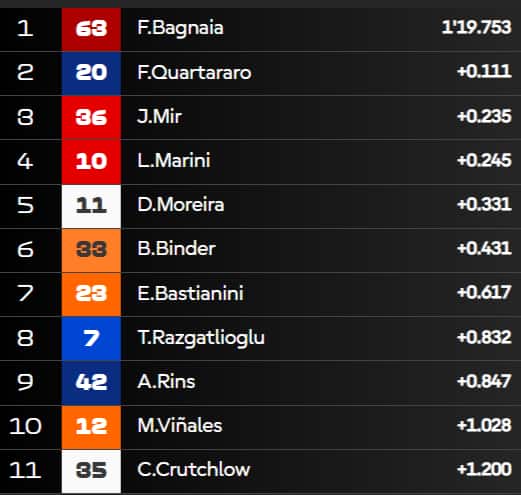The image size is (521, 495).
Task: Click the orange 12 badge for Viñales
Action: click(x=91, y=427)
